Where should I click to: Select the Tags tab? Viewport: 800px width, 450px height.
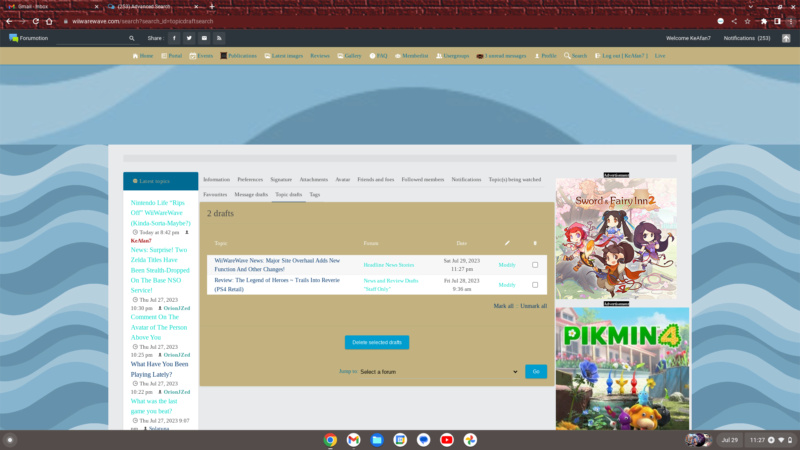(x=315, y=194)
